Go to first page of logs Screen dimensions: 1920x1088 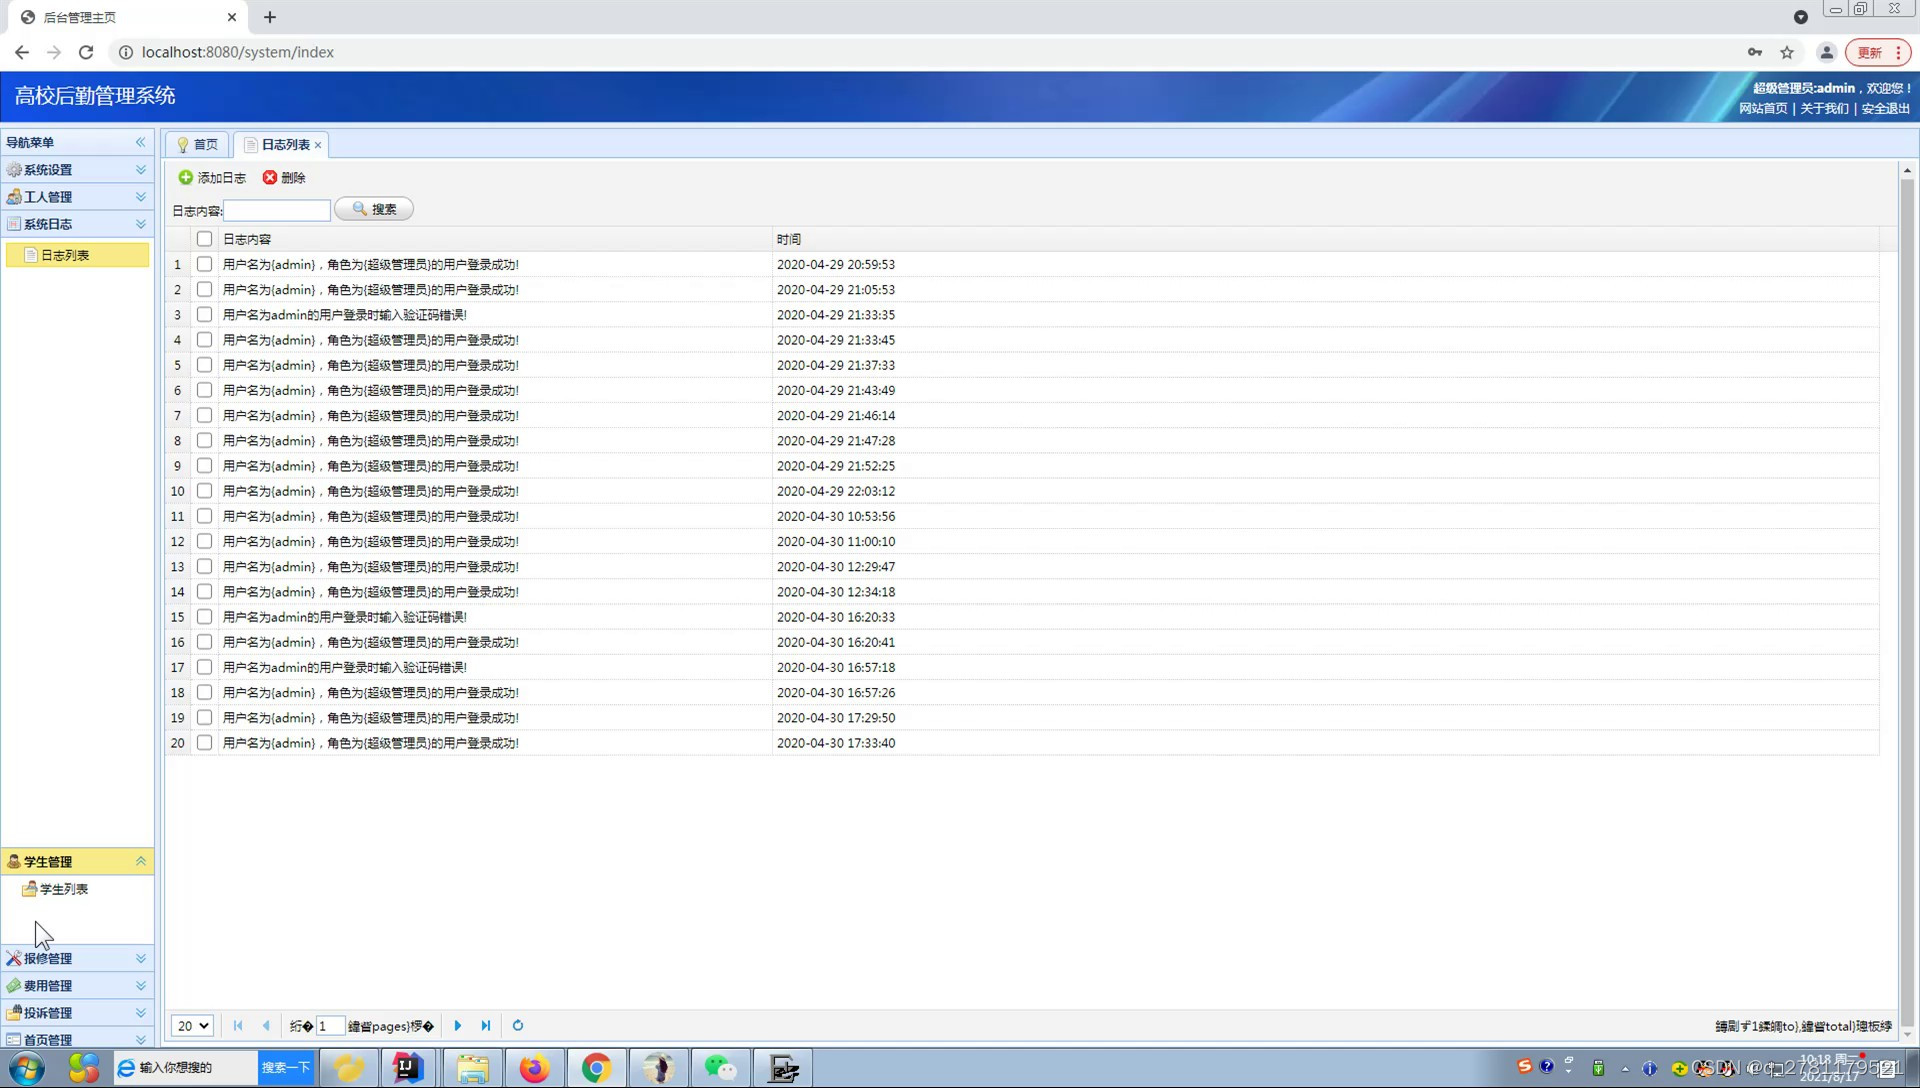238,1025
